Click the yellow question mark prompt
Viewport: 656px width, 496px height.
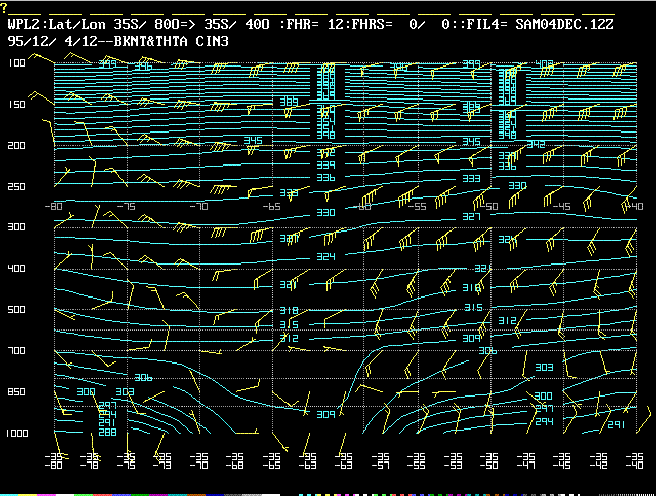click(x=4, y=8)
